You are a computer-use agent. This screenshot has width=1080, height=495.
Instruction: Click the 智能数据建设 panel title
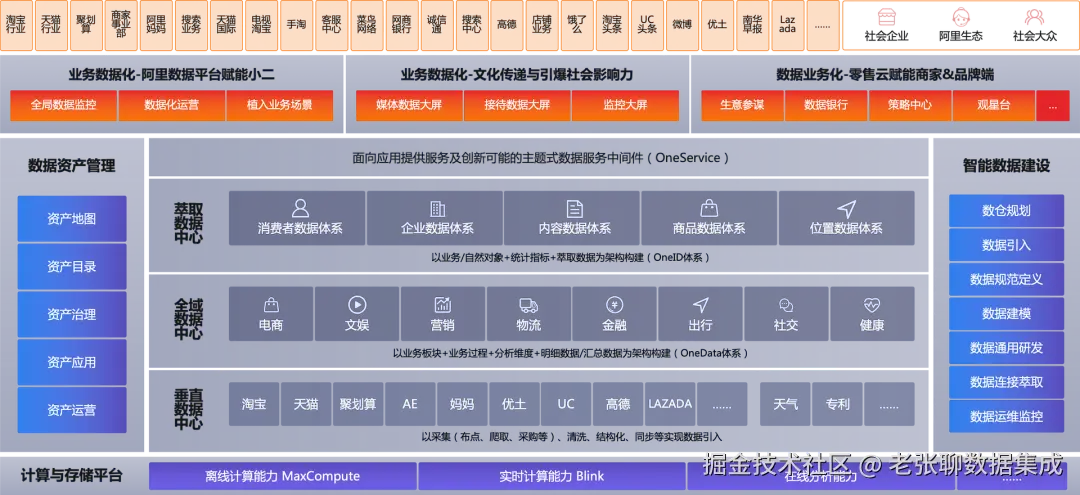click(x=1006, y=166)
